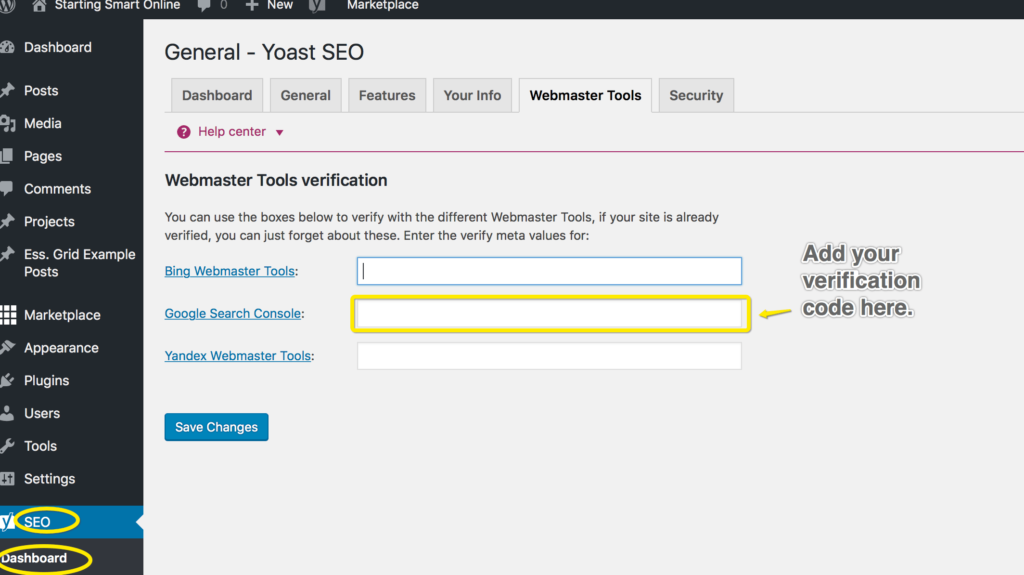Click the Yoast SEO icon in sidebar
The height and width of the screenshot is (575, 1024).
coord(7,521)
